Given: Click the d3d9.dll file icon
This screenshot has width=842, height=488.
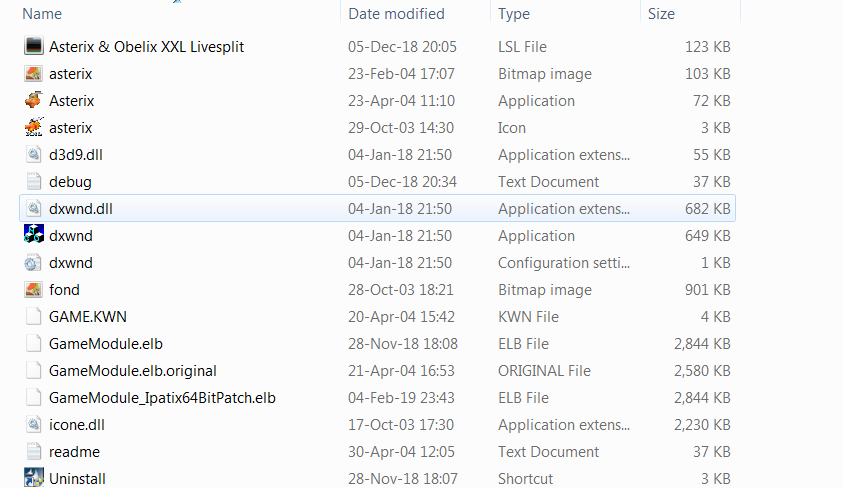Looking at the screenshot, I should [x=33, y=155].
